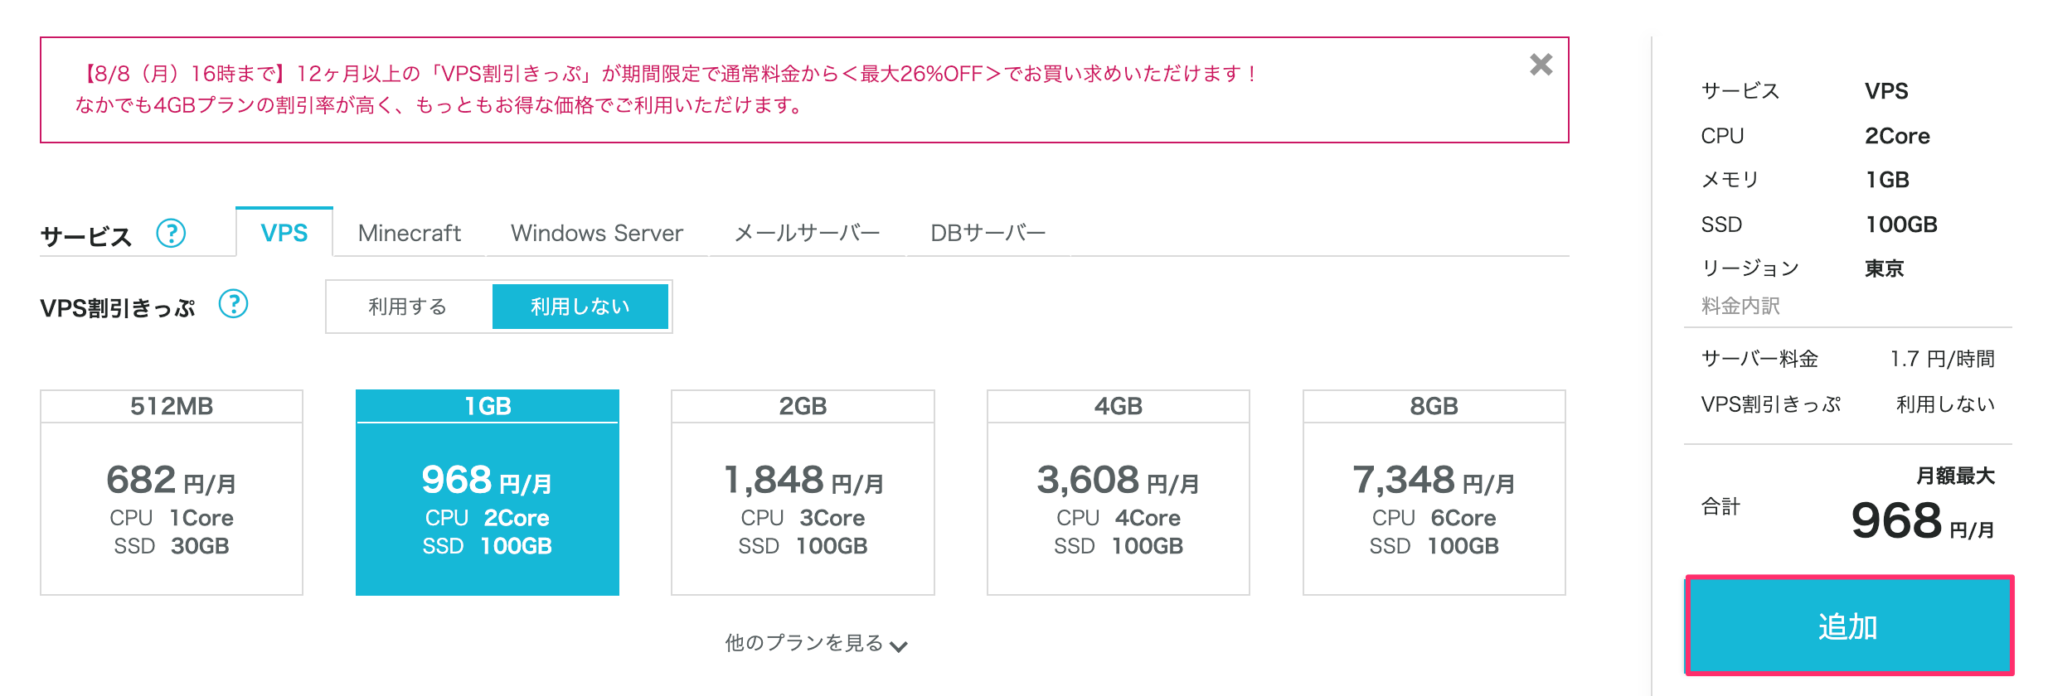Screen dimensions: 2048x696
Task: Choose the 2GB plan card
Action: pyautogui.click(x=801, y=490)
